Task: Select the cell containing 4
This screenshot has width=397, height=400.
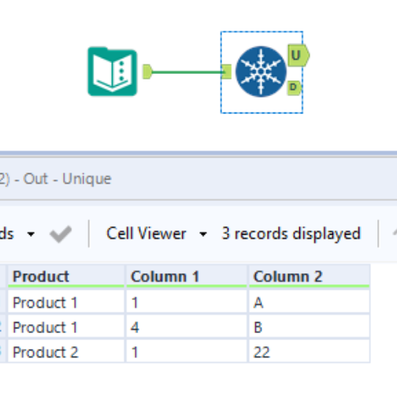Action: click(186, 327)
